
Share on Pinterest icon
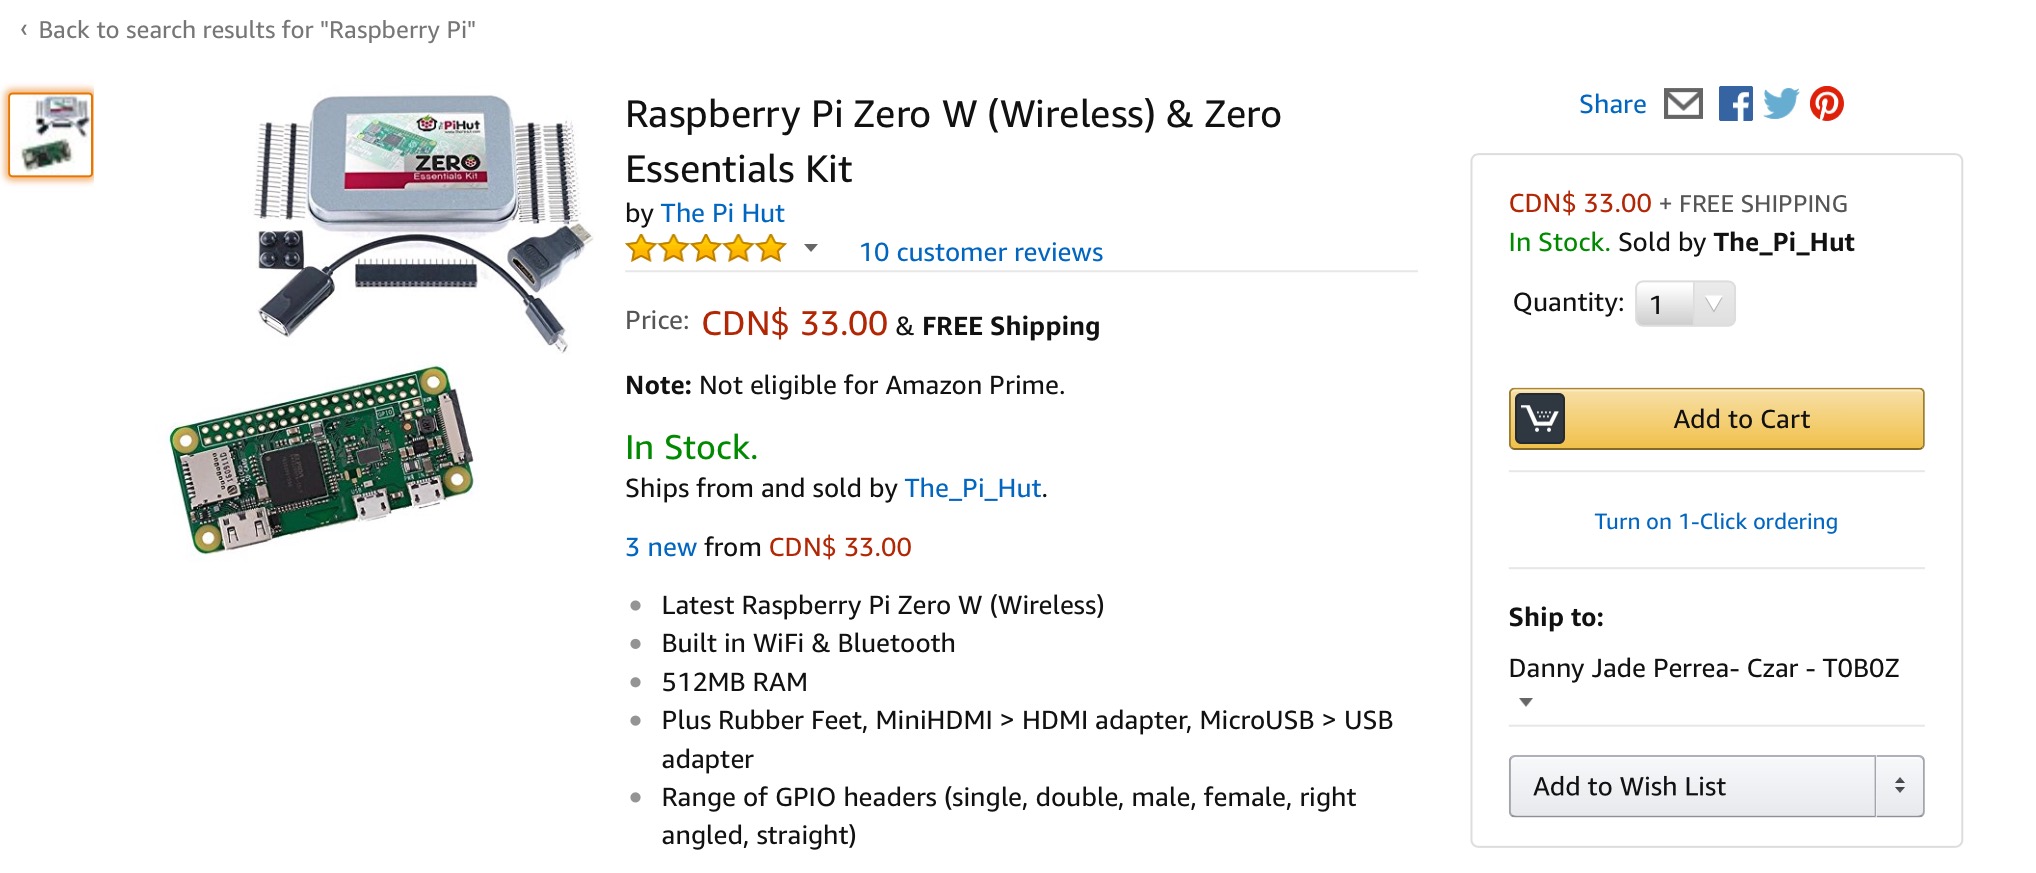point(1827,104)
